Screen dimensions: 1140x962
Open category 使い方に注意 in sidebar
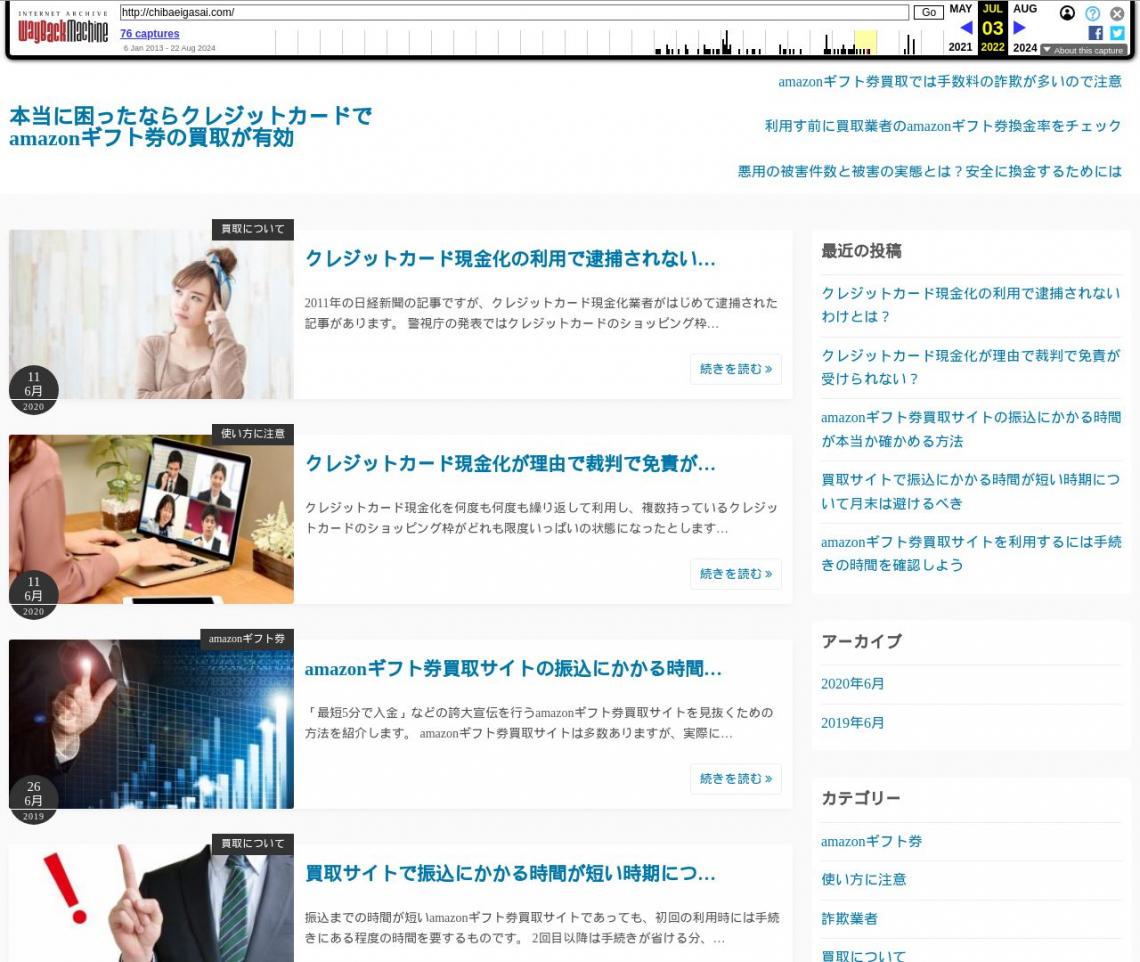click(x=864, y=880)
